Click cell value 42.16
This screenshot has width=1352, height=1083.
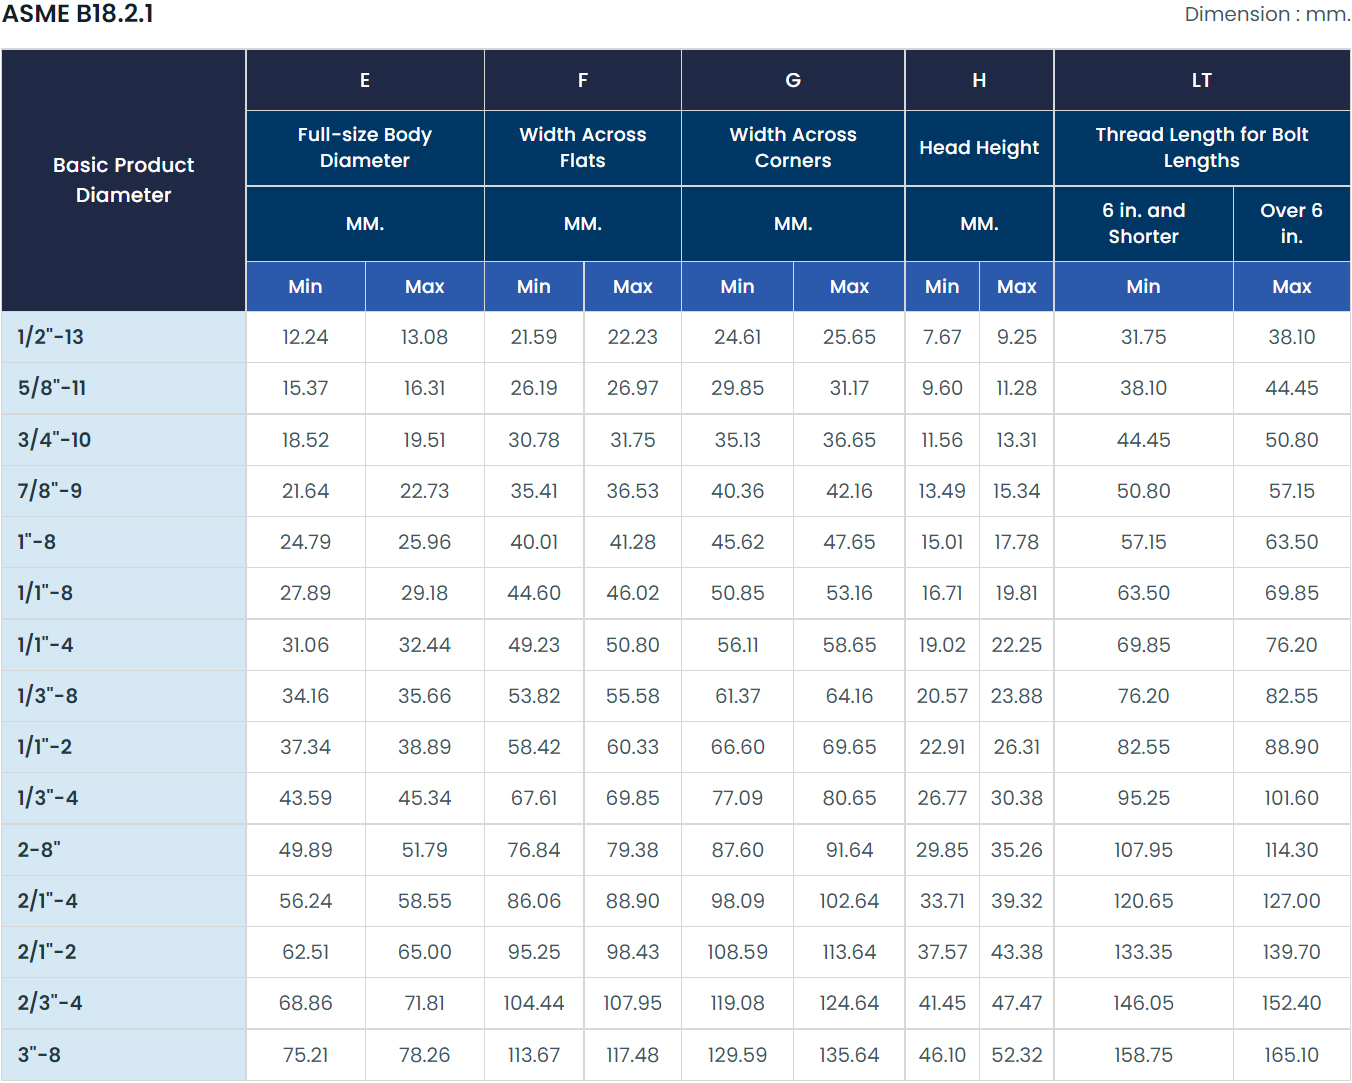click(849, 491)
